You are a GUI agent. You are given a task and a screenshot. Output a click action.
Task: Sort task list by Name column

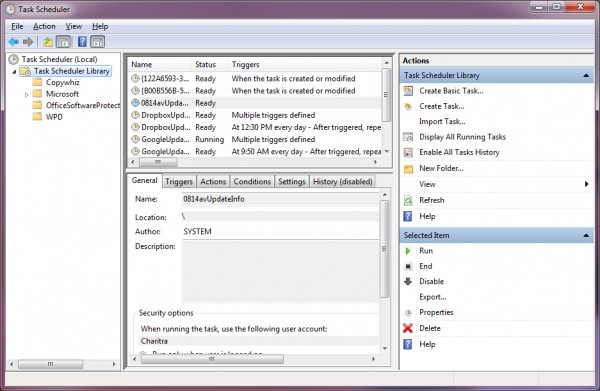[160, 64]
